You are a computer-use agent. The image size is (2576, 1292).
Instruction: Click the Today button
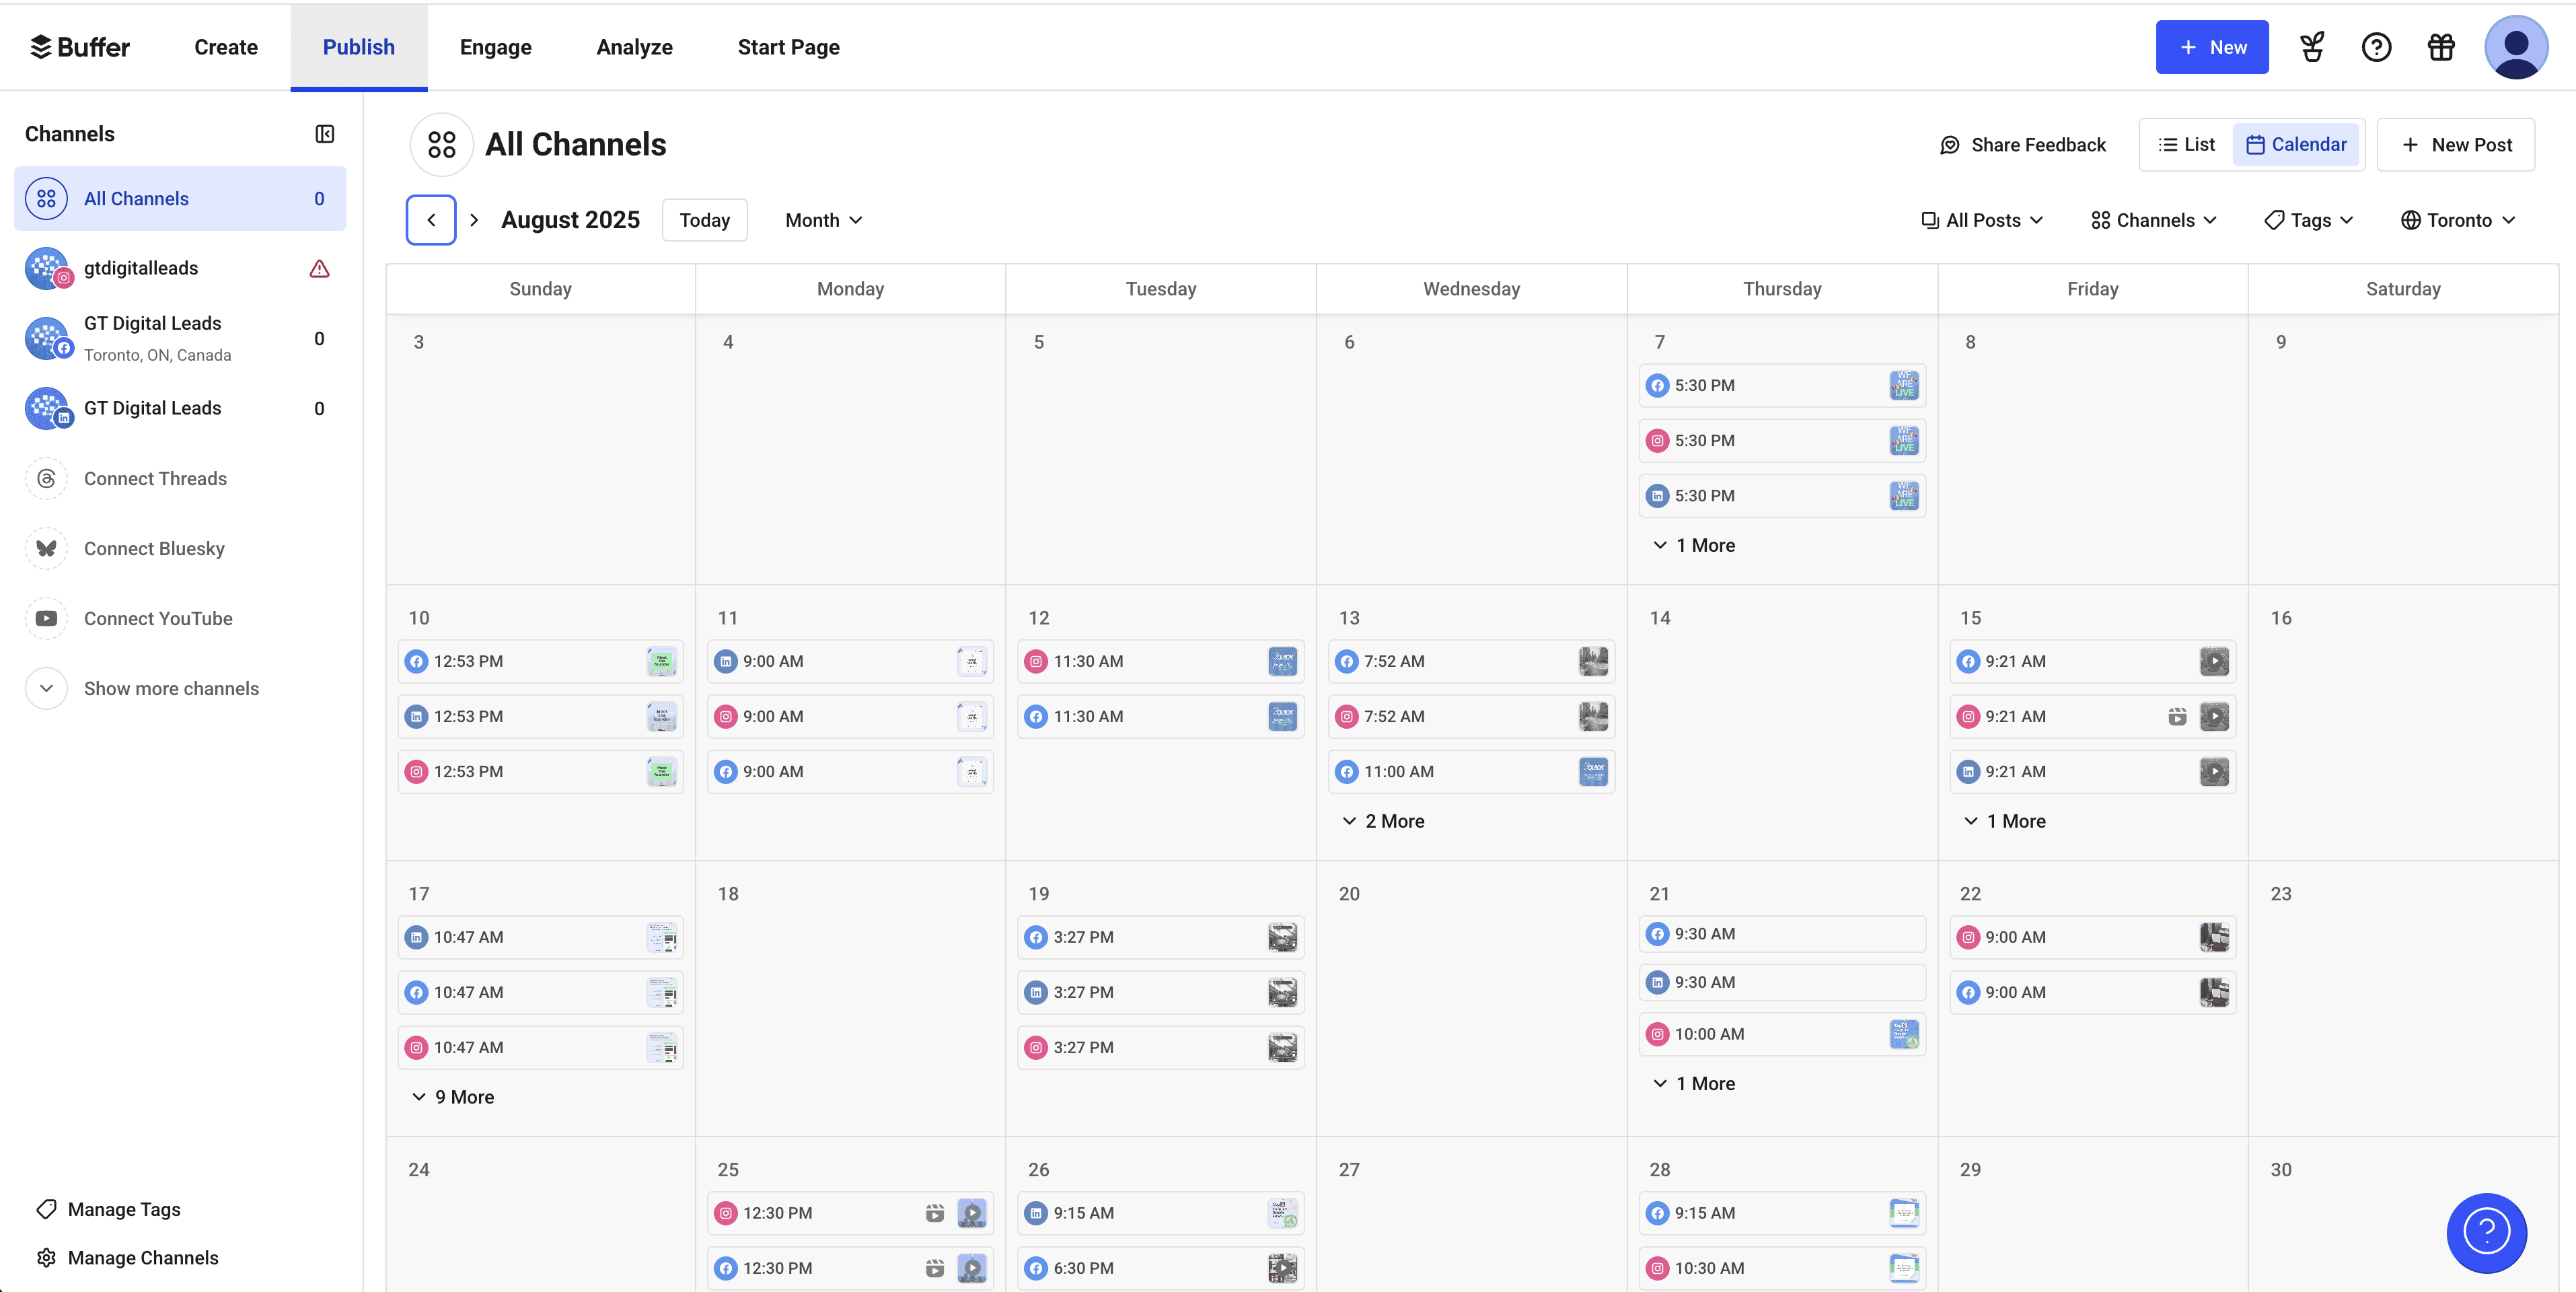tap(704, 220)
